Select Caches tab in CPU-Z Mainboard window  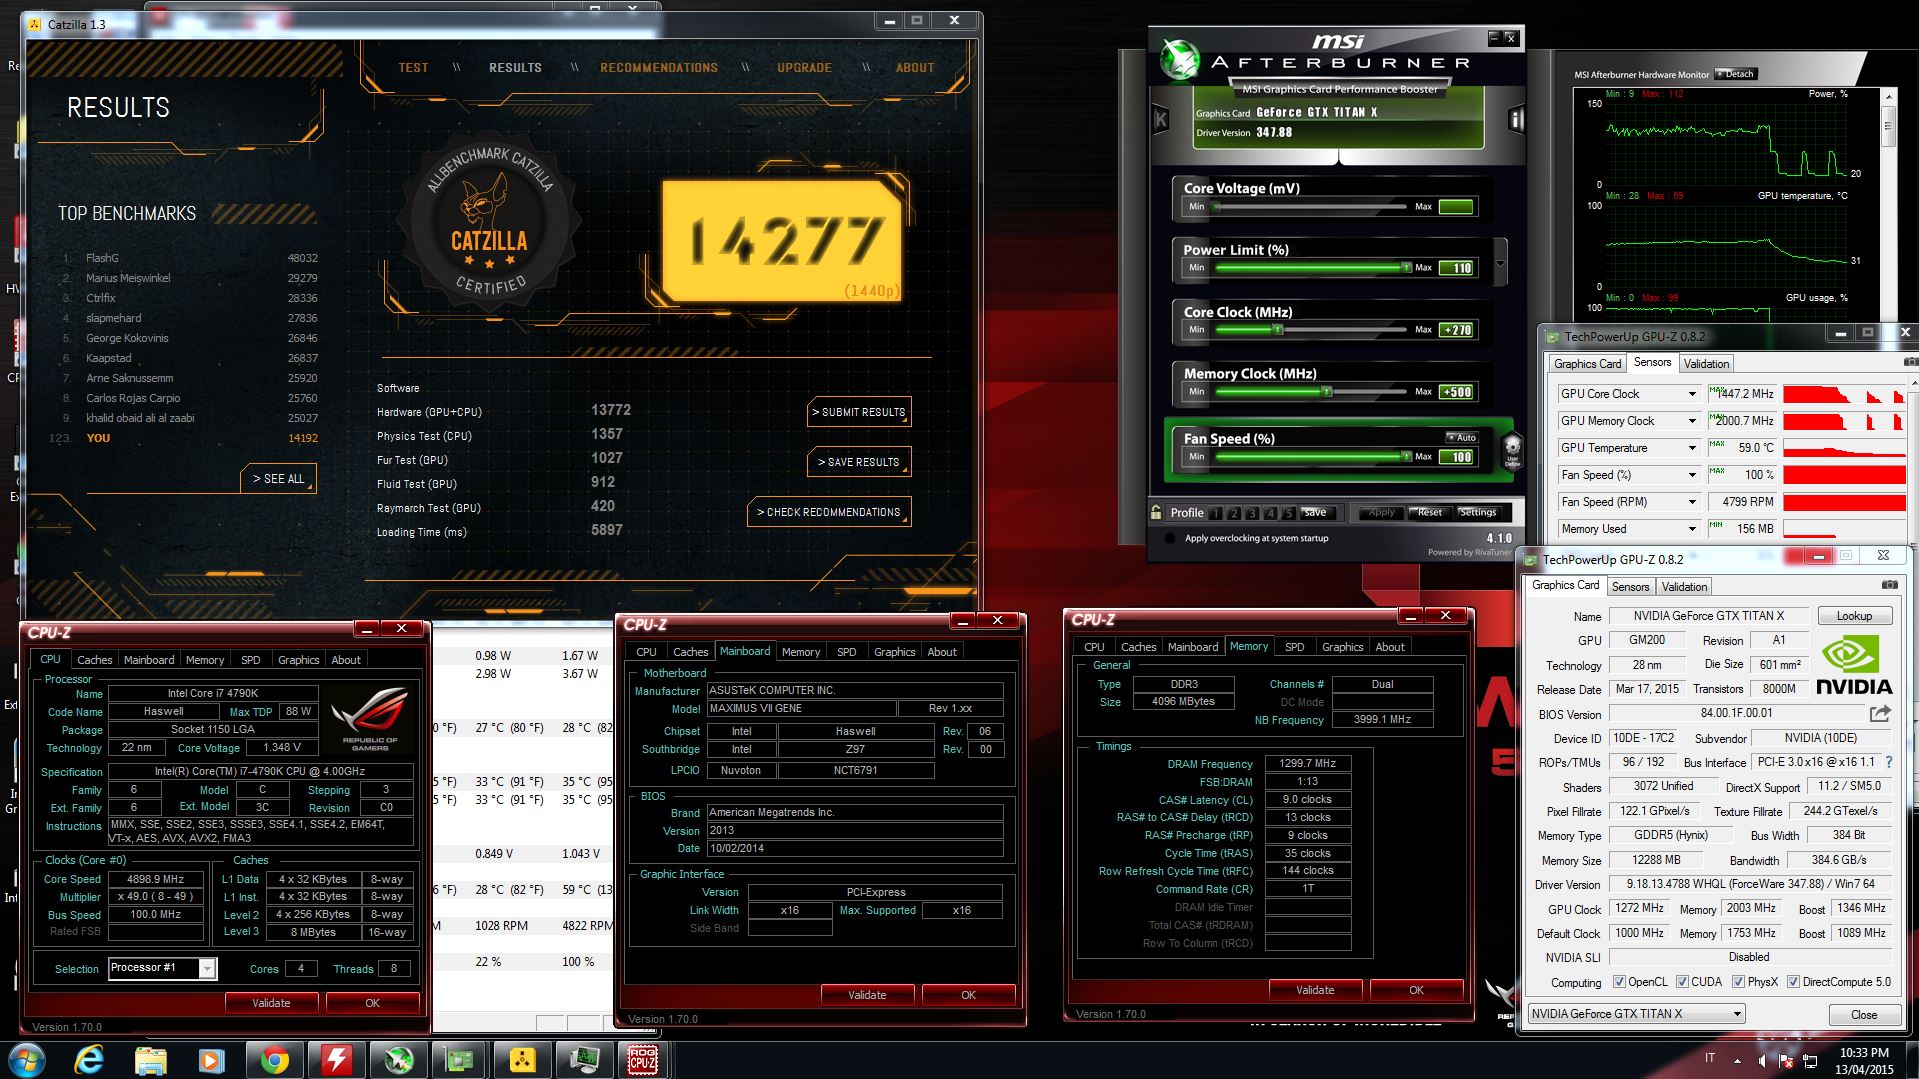[x=690, y=652]
